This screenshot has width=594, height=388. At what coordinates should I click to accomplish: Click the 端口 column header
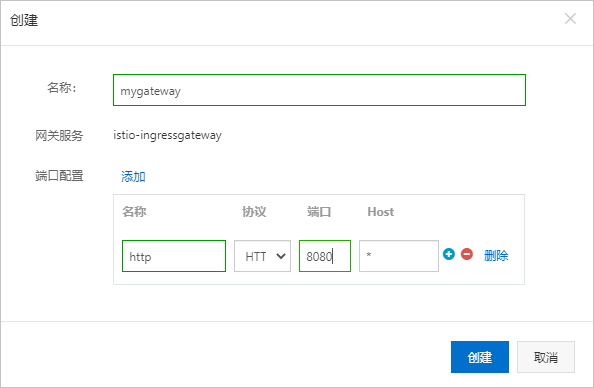click(x=319, y=212)
